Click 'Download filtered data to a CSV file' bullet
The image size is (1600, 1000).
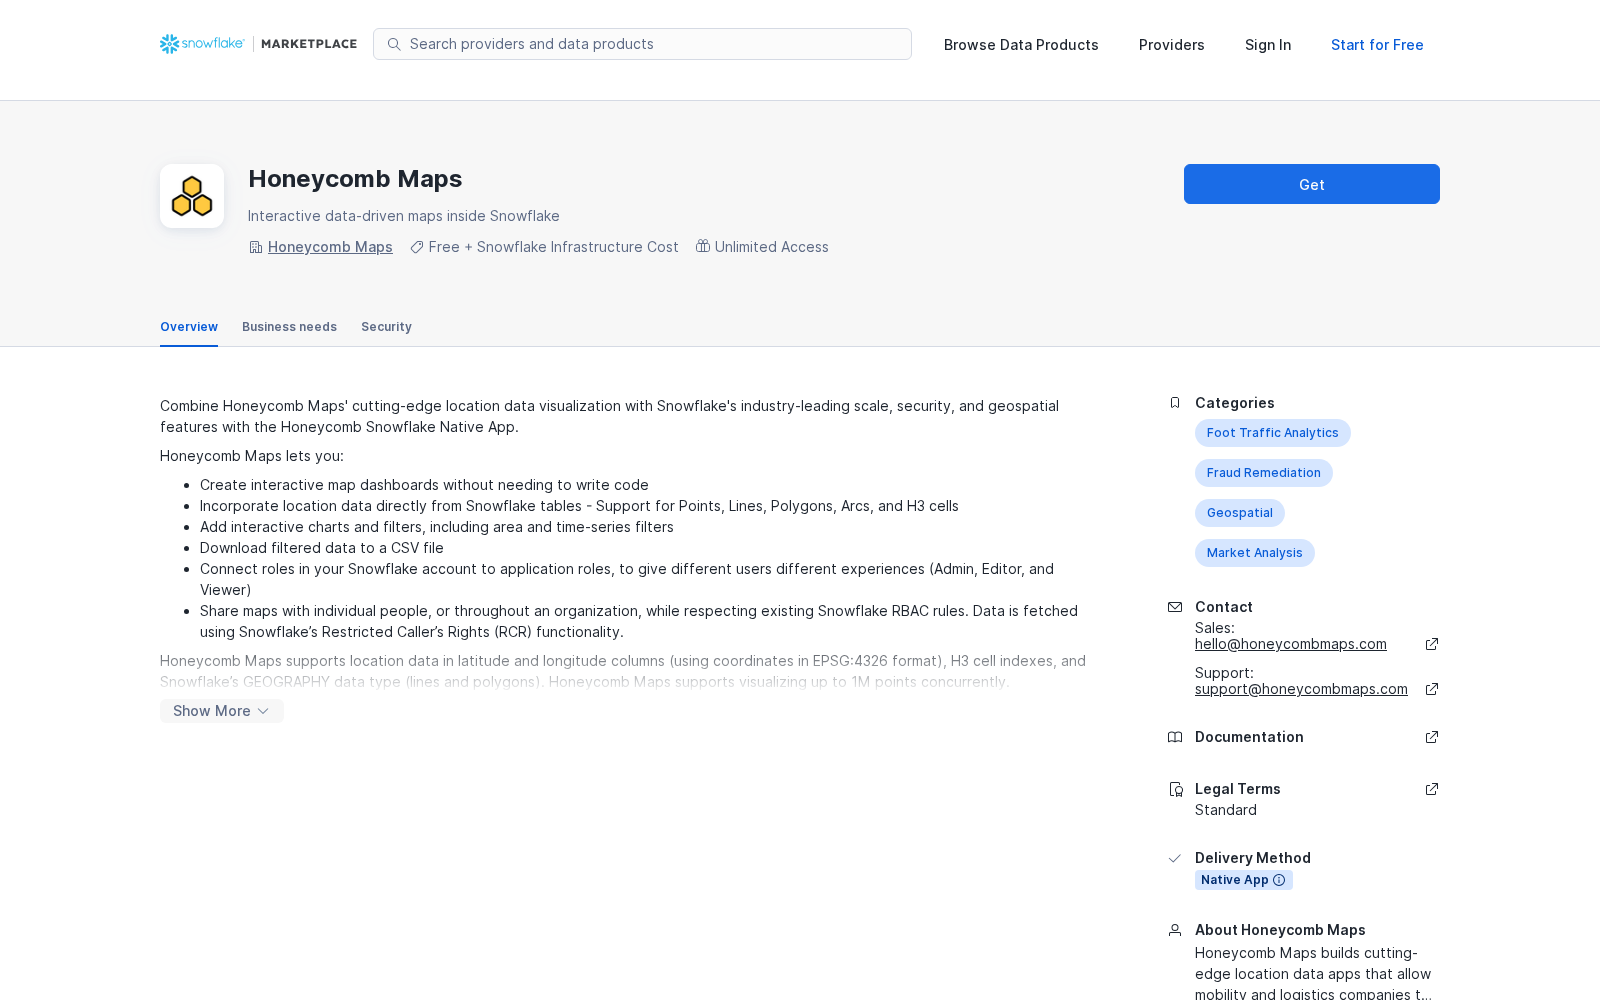coord(322,548)
